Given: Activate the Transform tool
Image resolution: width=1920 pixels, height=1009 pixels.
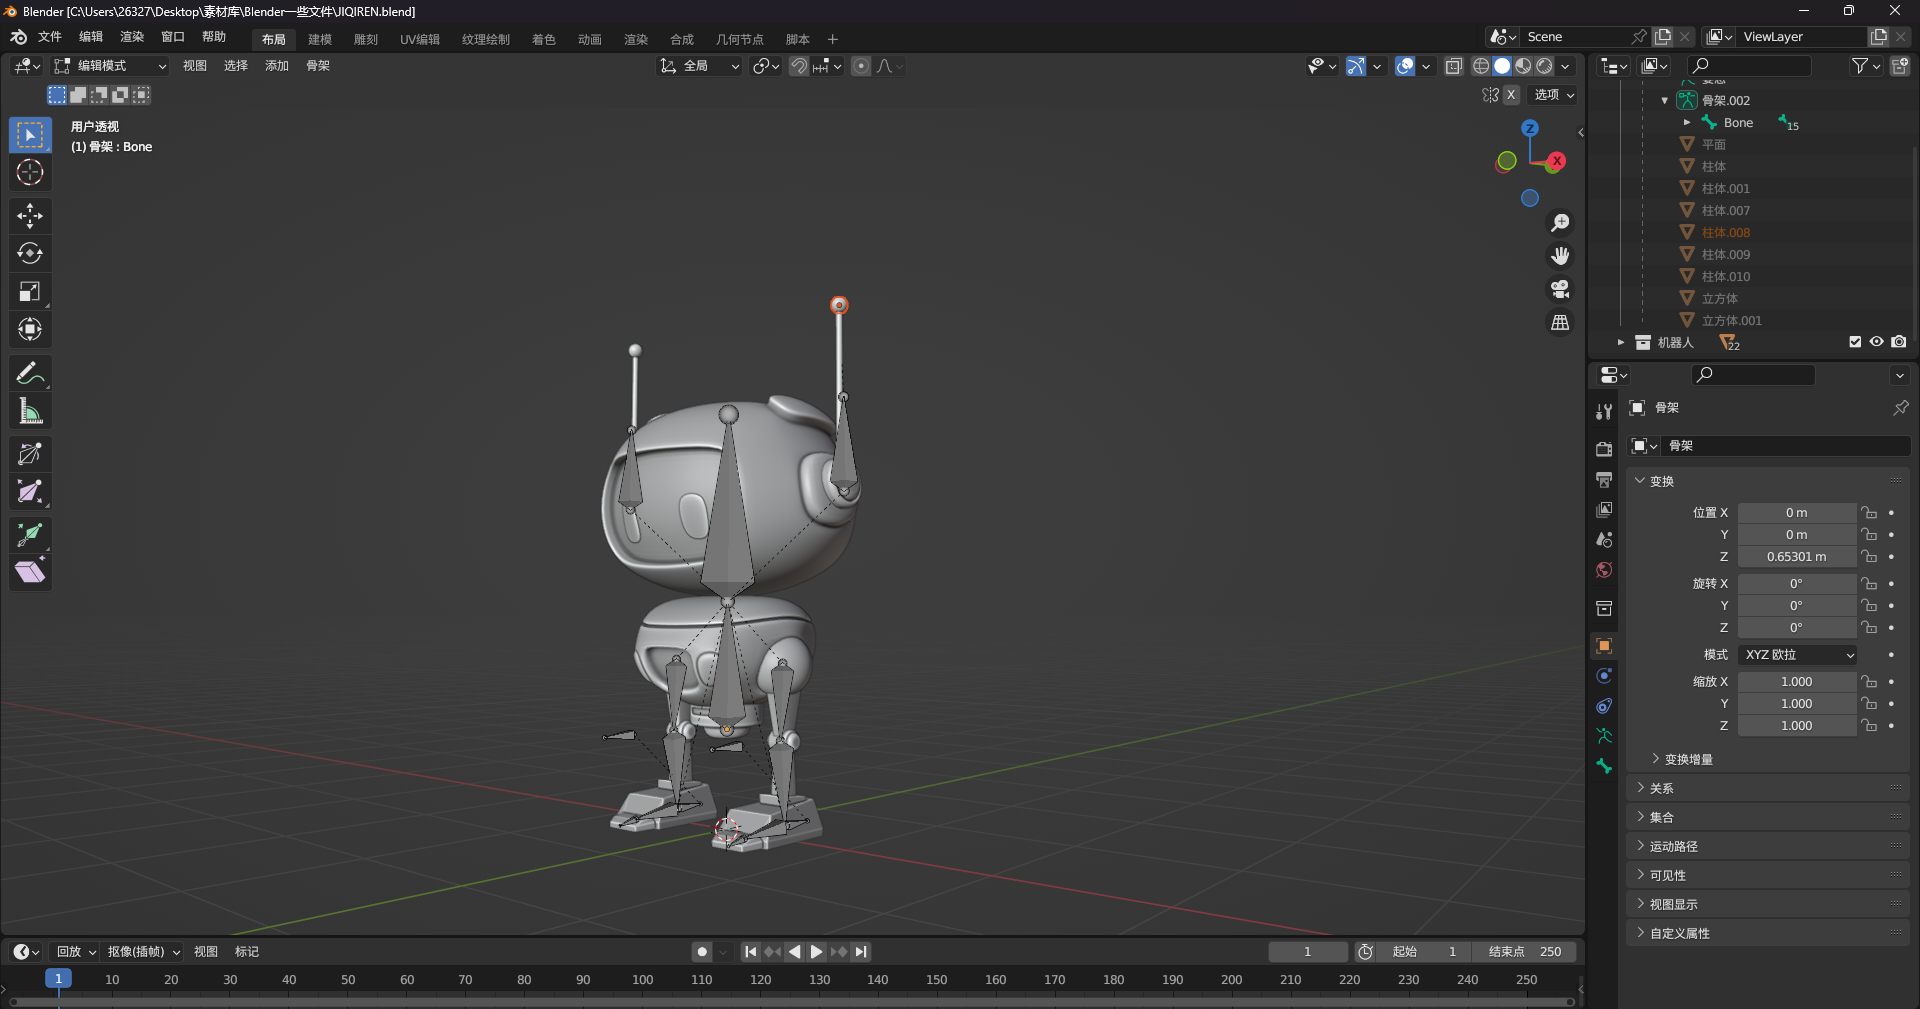Looking at the screenshot, I should click(30, 329).
